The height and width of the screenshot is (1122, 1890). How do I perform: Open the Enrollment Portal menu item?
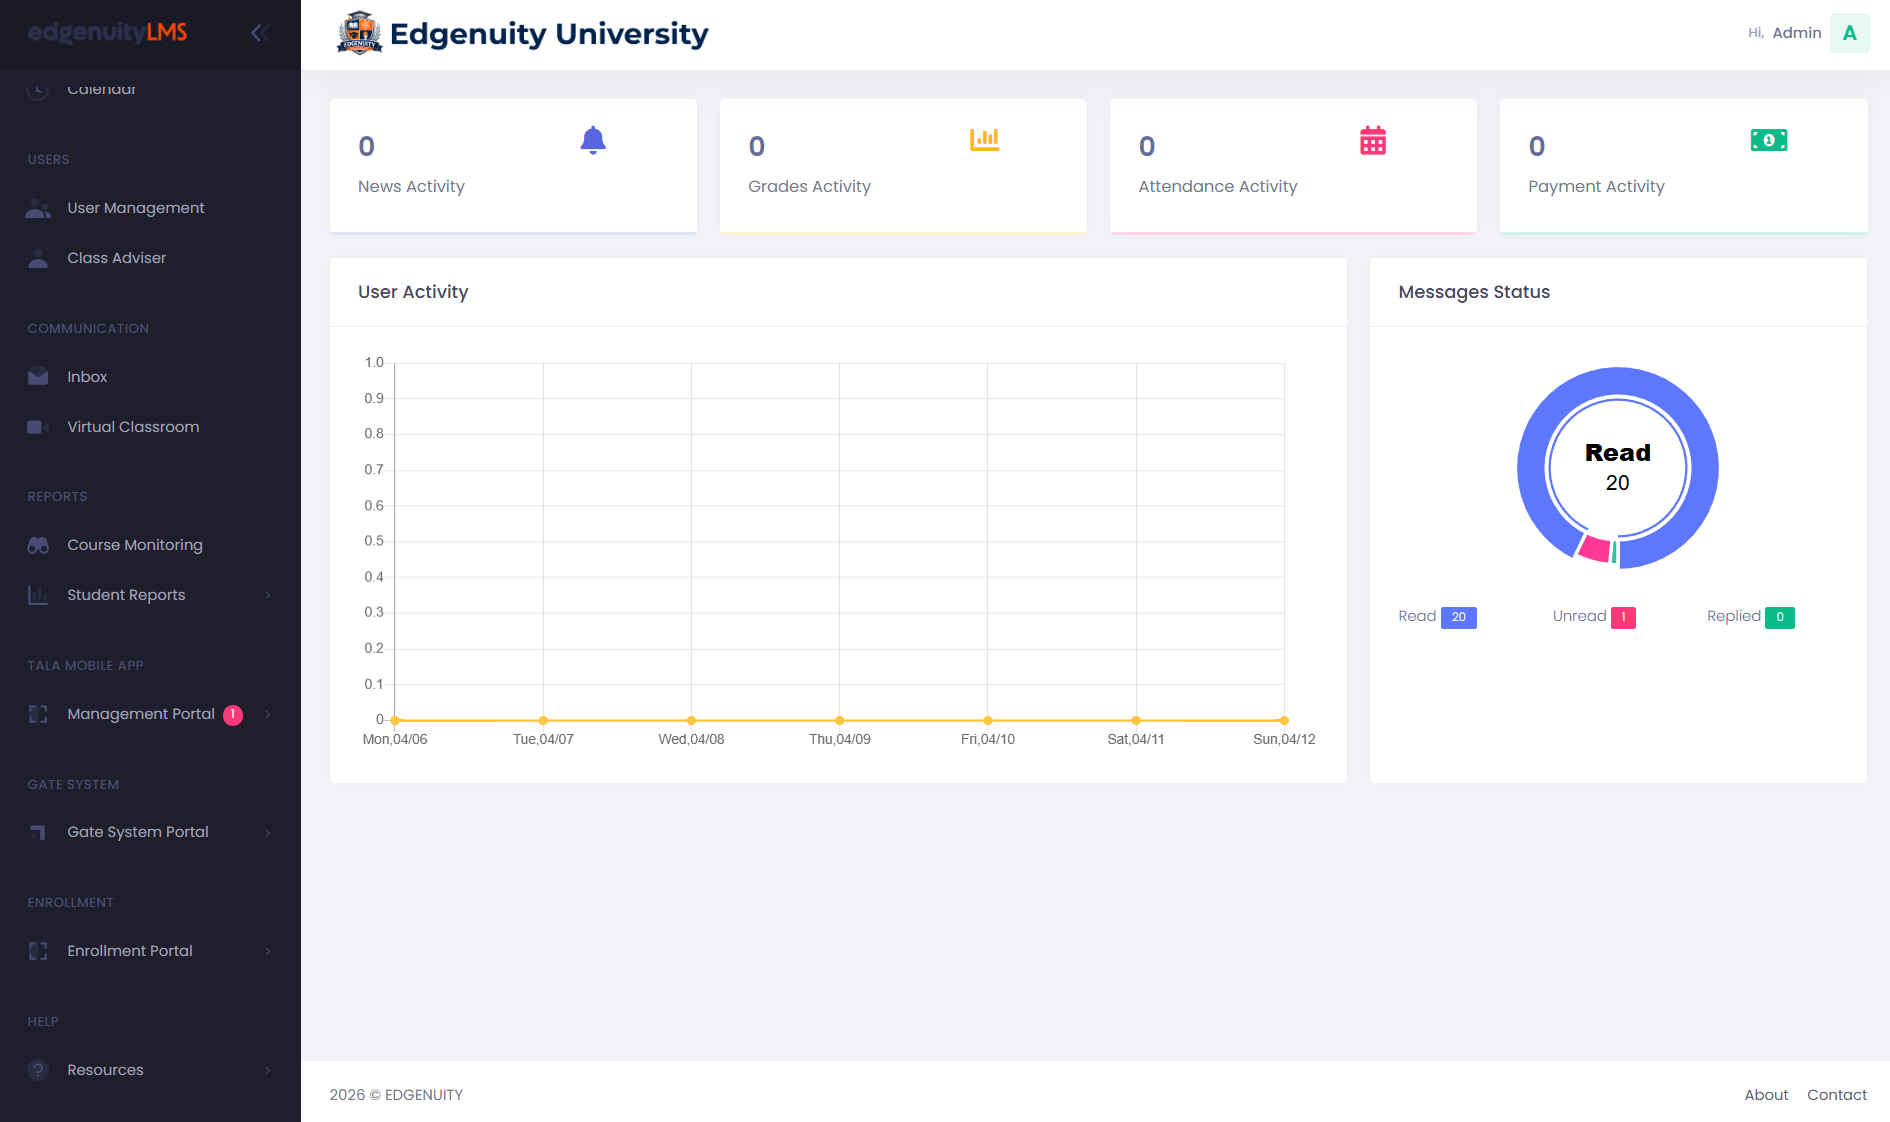[x=129, y=951]
